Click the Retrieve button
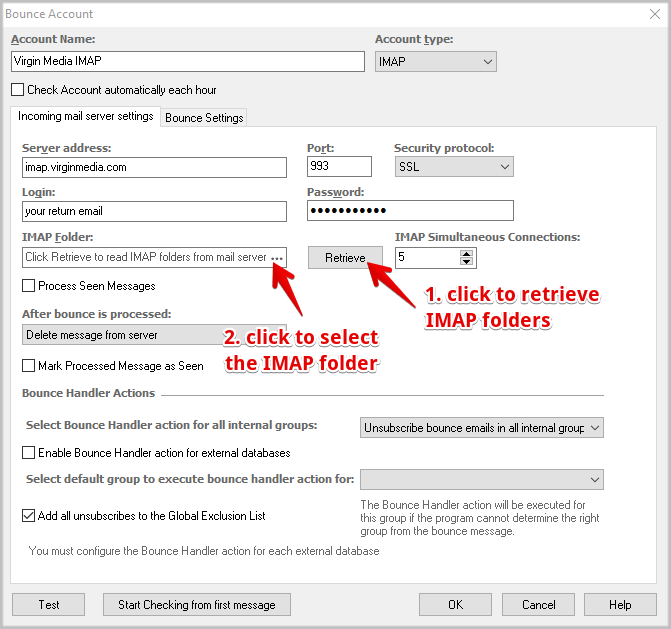The image size is (671, 629). click(345, 258)
